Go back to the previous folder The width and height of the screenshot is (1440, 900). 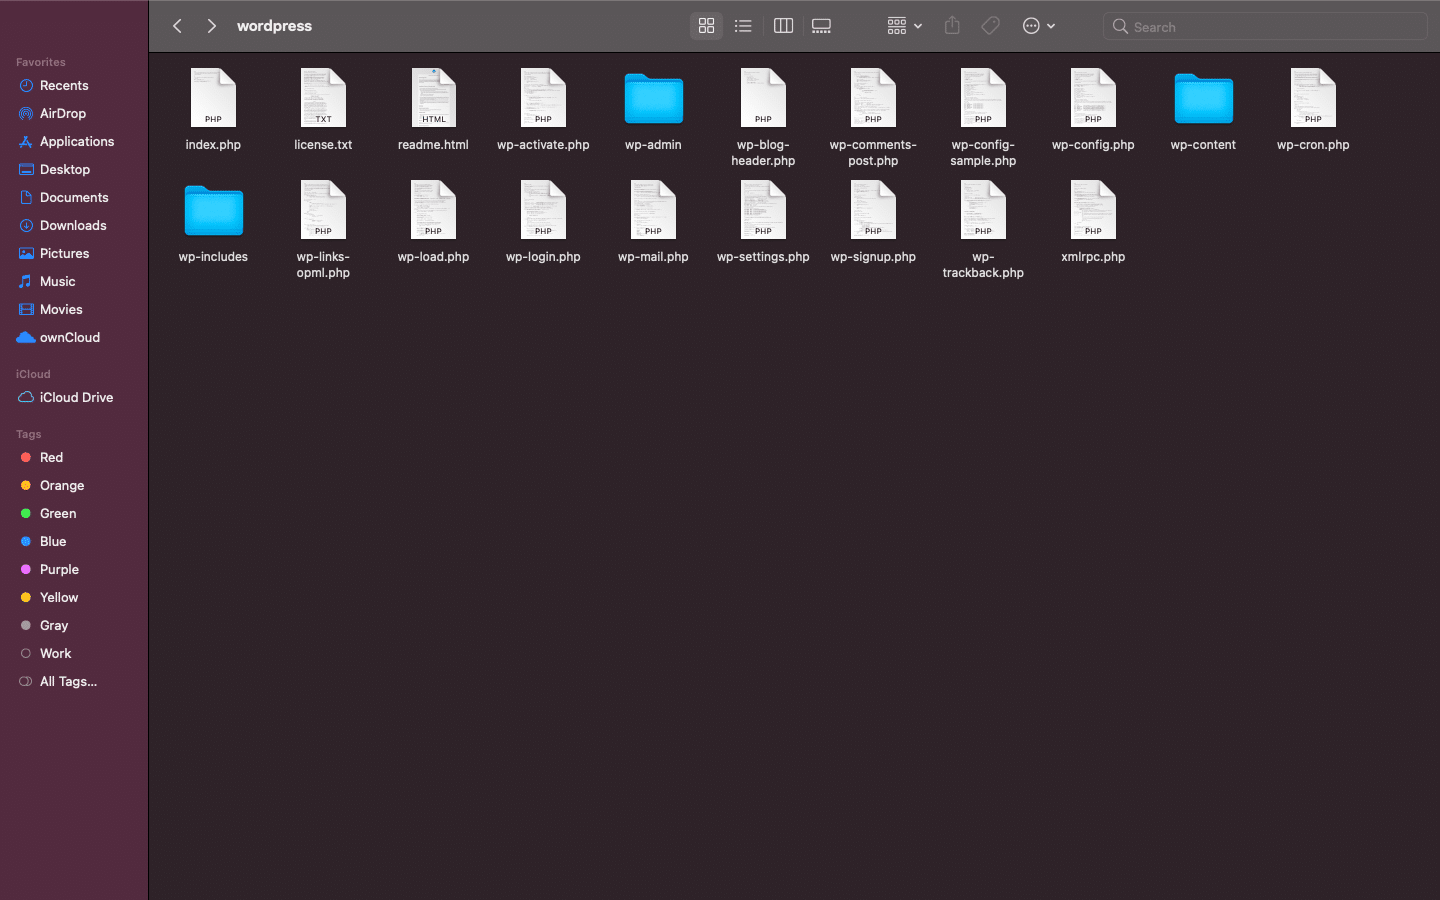click(x=178, y=26)
